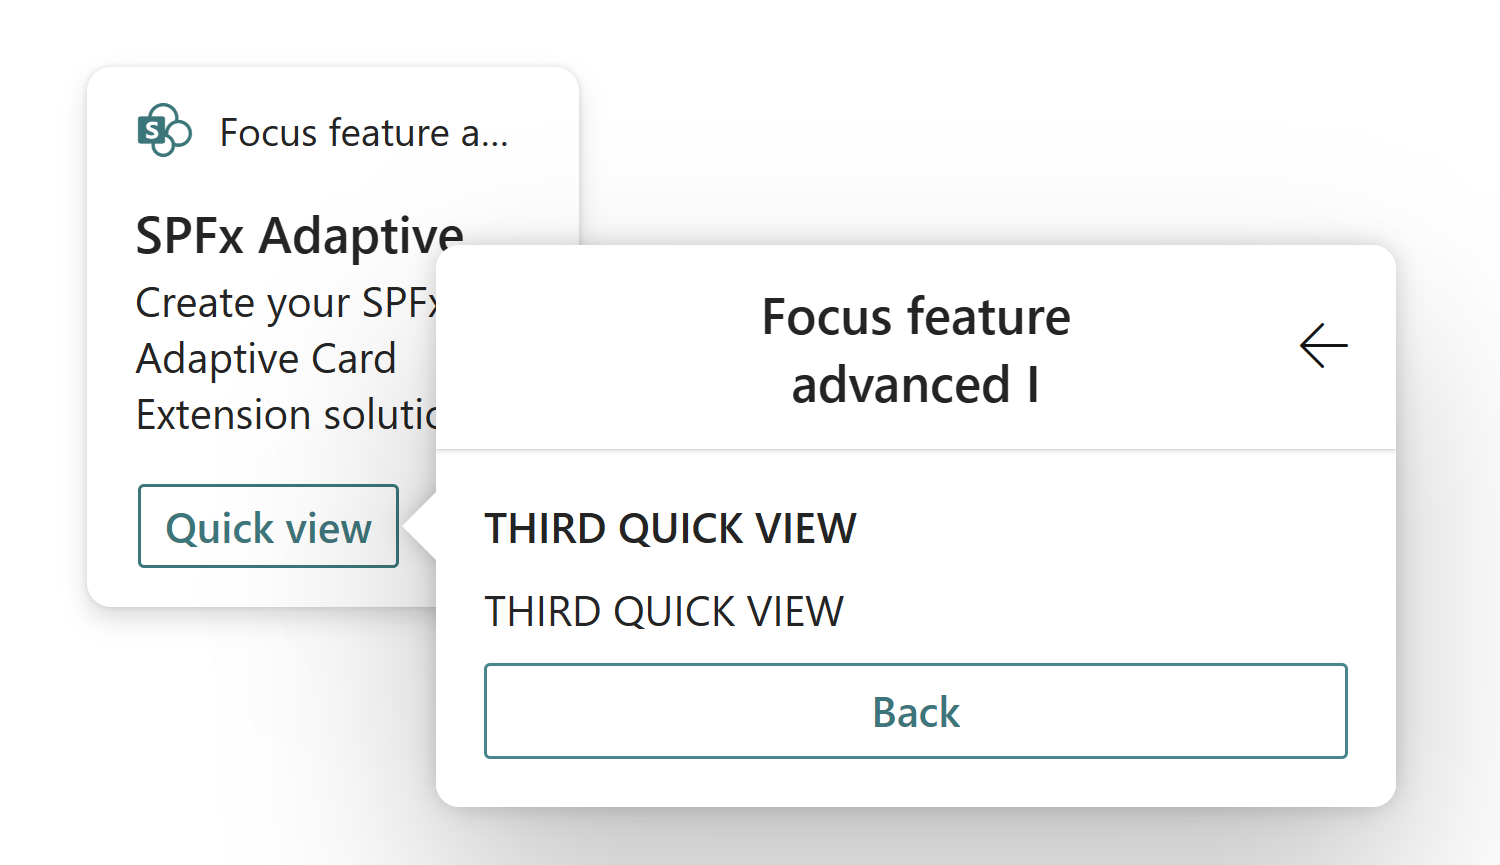Click the divider line under the quick view header
Image resolution: width=1500 pixels, height=865 pixels.
(916, 449)
